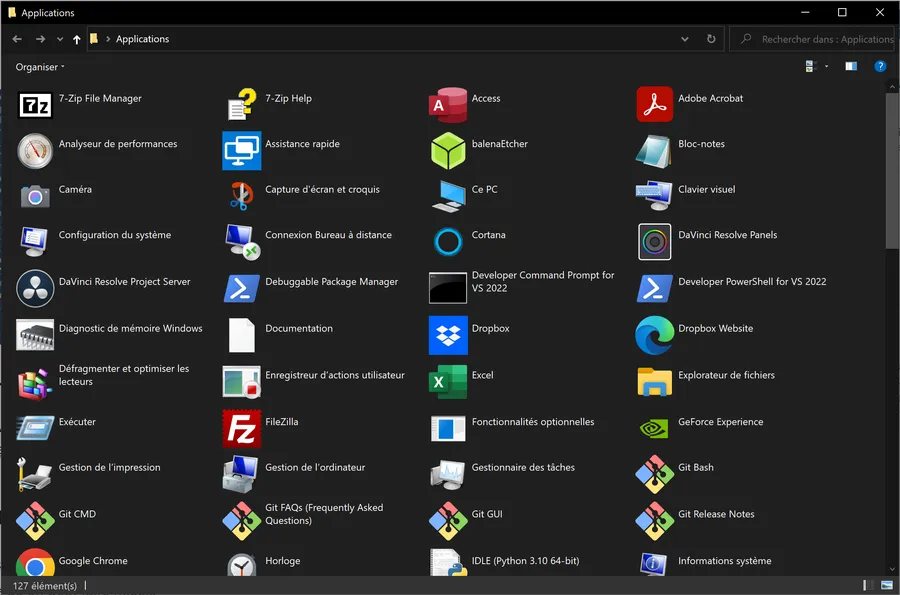Click the Caméra app icon
The height and width of the screenshot is (595, 900).
click(x=35, y=196)
